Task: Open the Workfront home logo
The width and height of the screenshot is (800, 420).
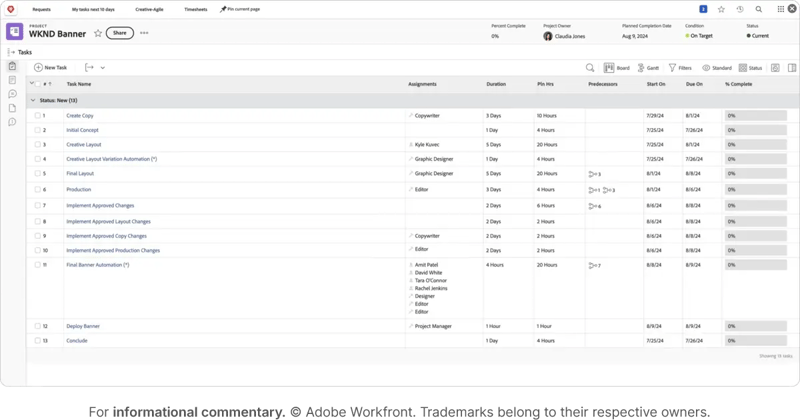Action: [x=10, y=9]
